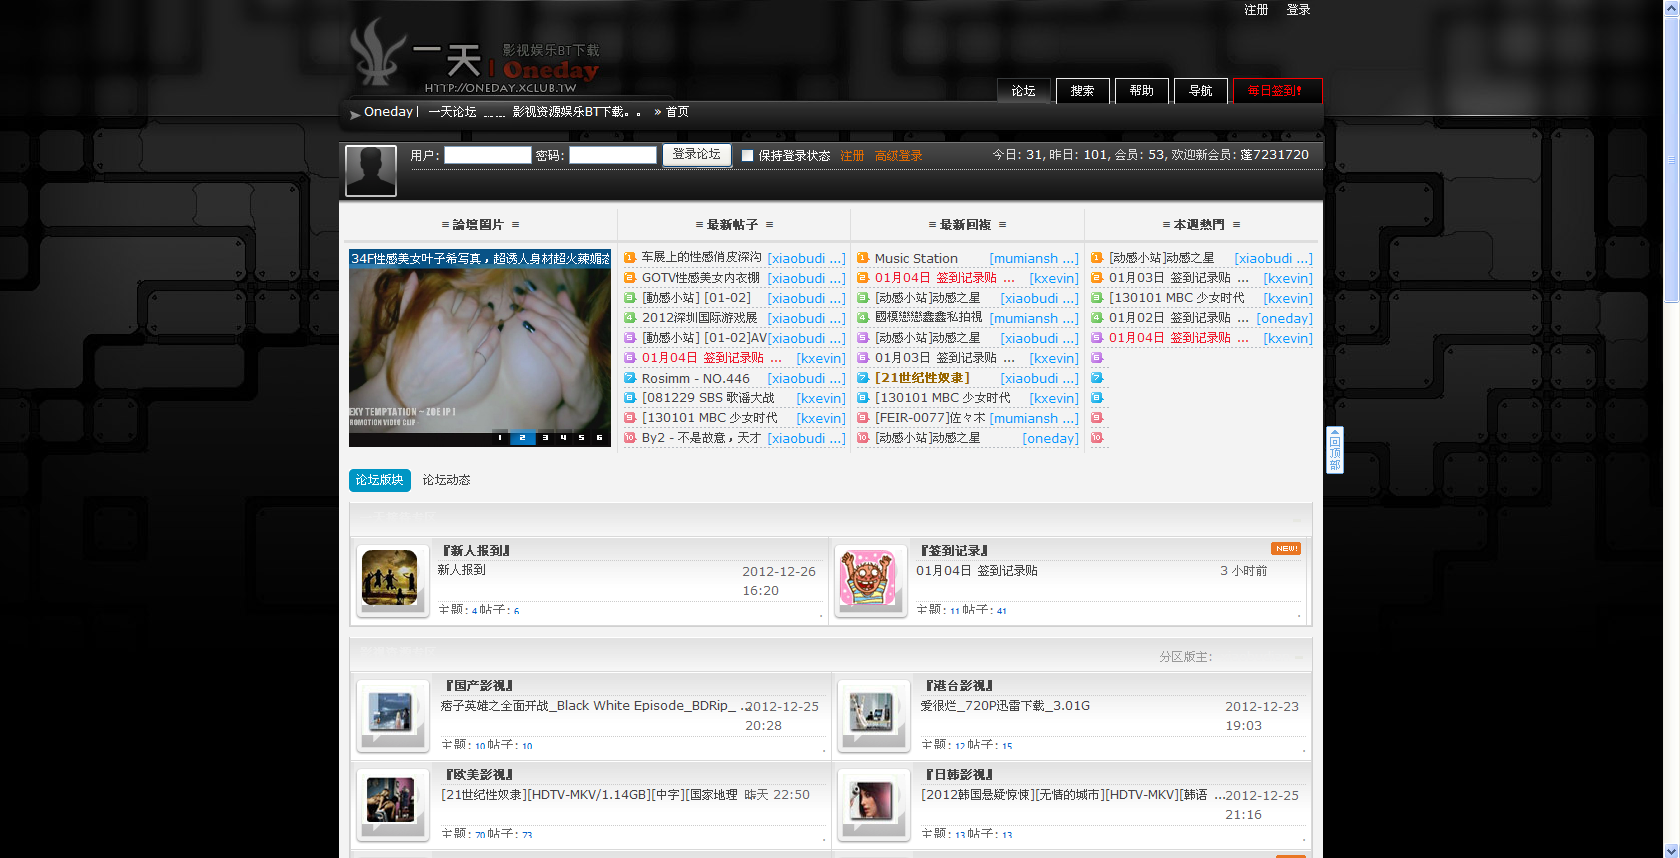Click the 每日签到 red button
Screen dimensions: 1680x858
coord(1276,91)
